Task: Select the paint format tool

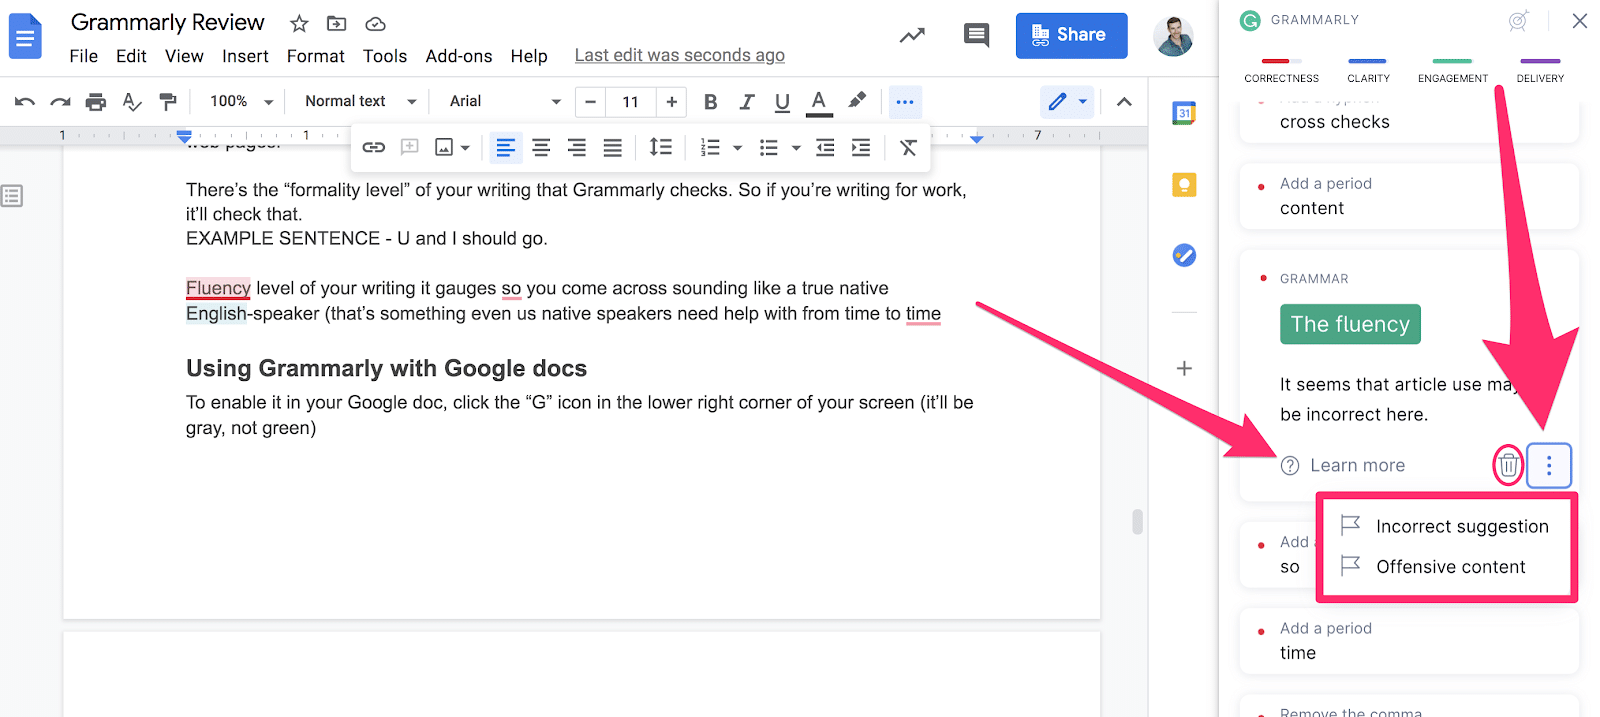Action: tap(168, 101)
